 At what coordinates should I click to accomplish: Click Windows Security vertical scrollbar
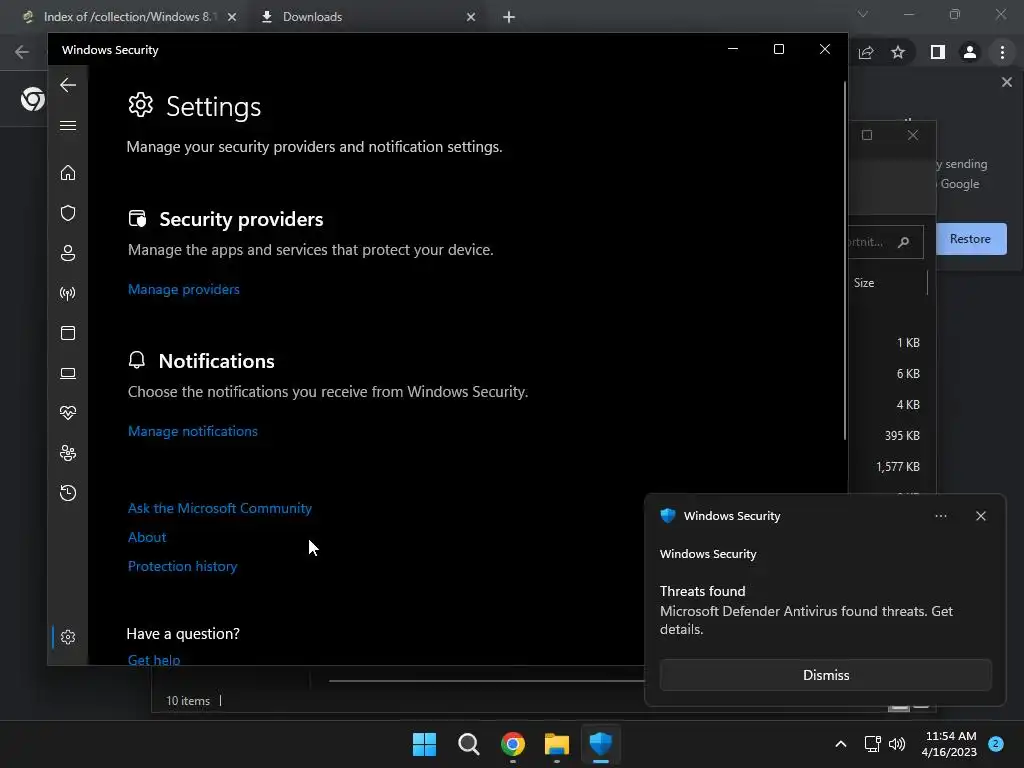[844, 261]
